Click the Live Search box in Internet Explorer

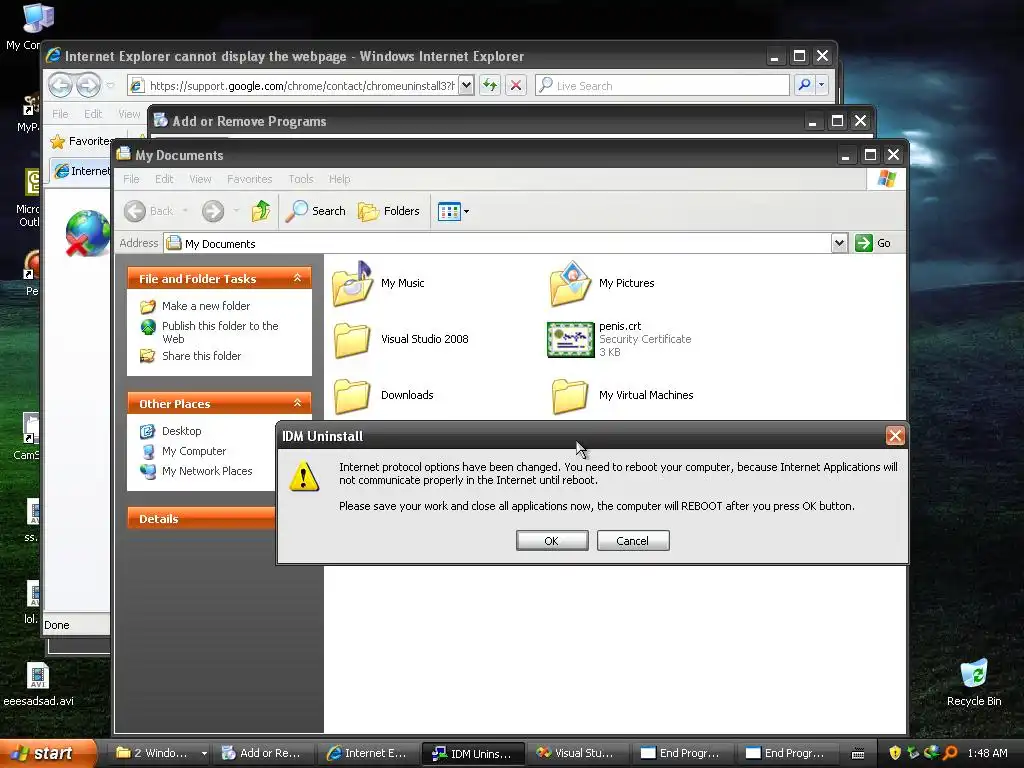click(x=662, y=86)
